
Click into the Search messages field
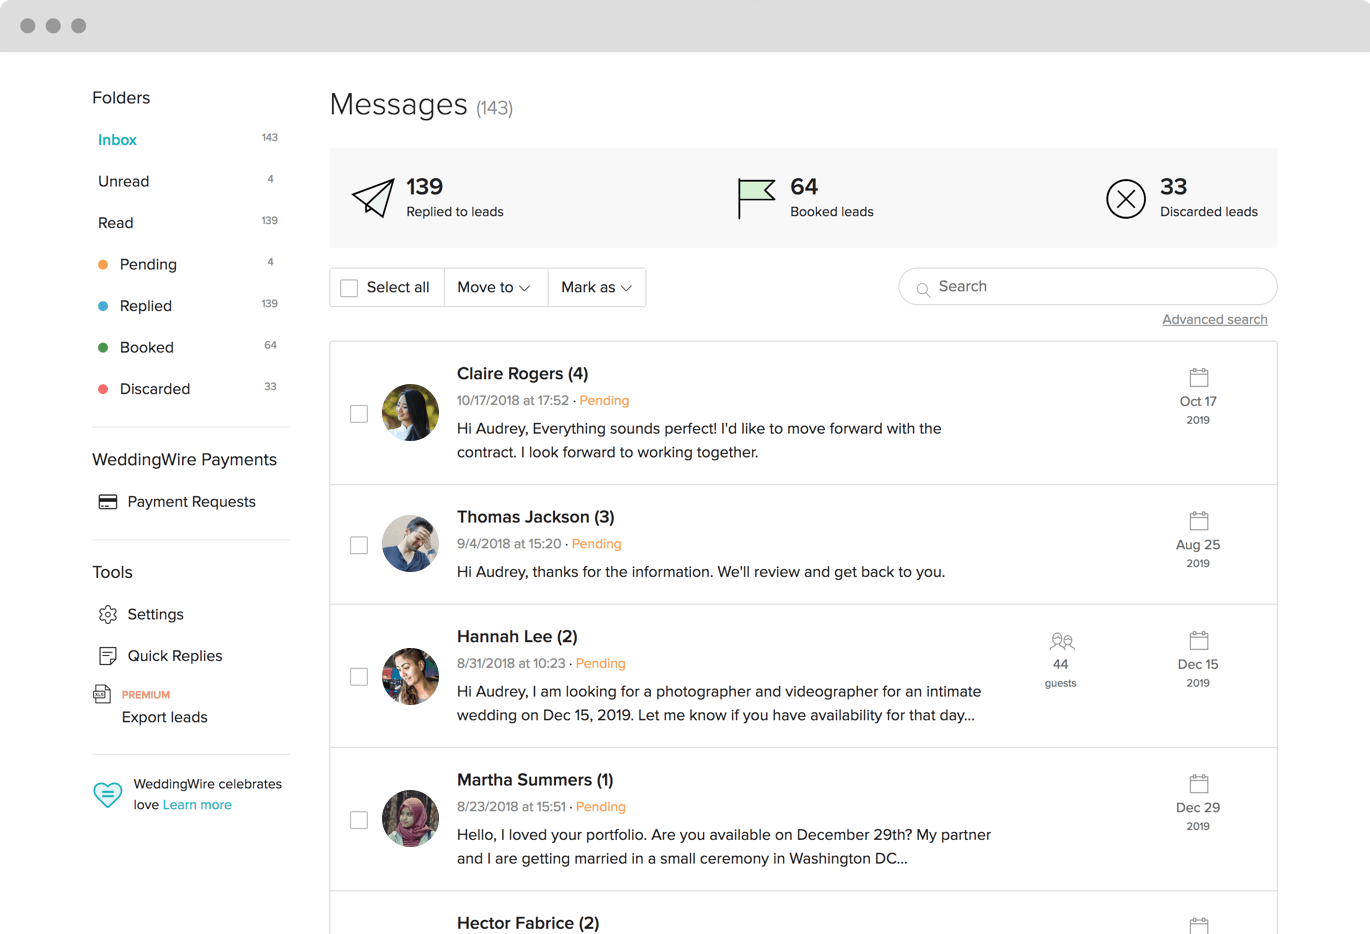coord(1088,286)
